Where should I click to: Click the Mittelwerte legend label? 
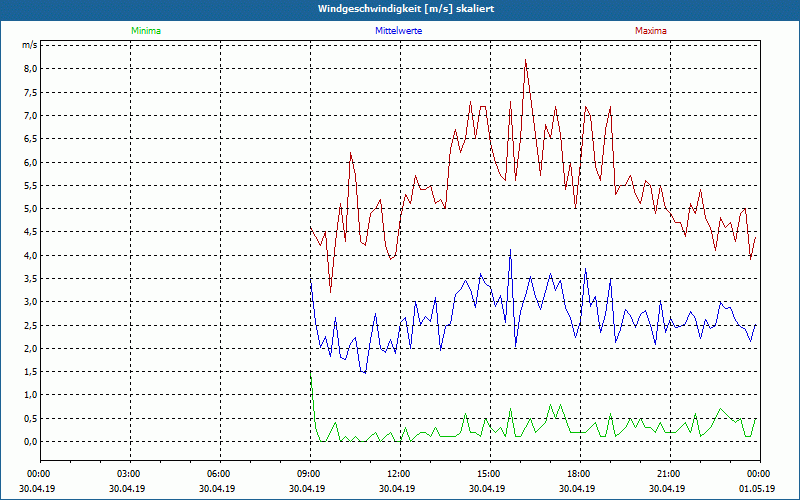coord(398,31)
